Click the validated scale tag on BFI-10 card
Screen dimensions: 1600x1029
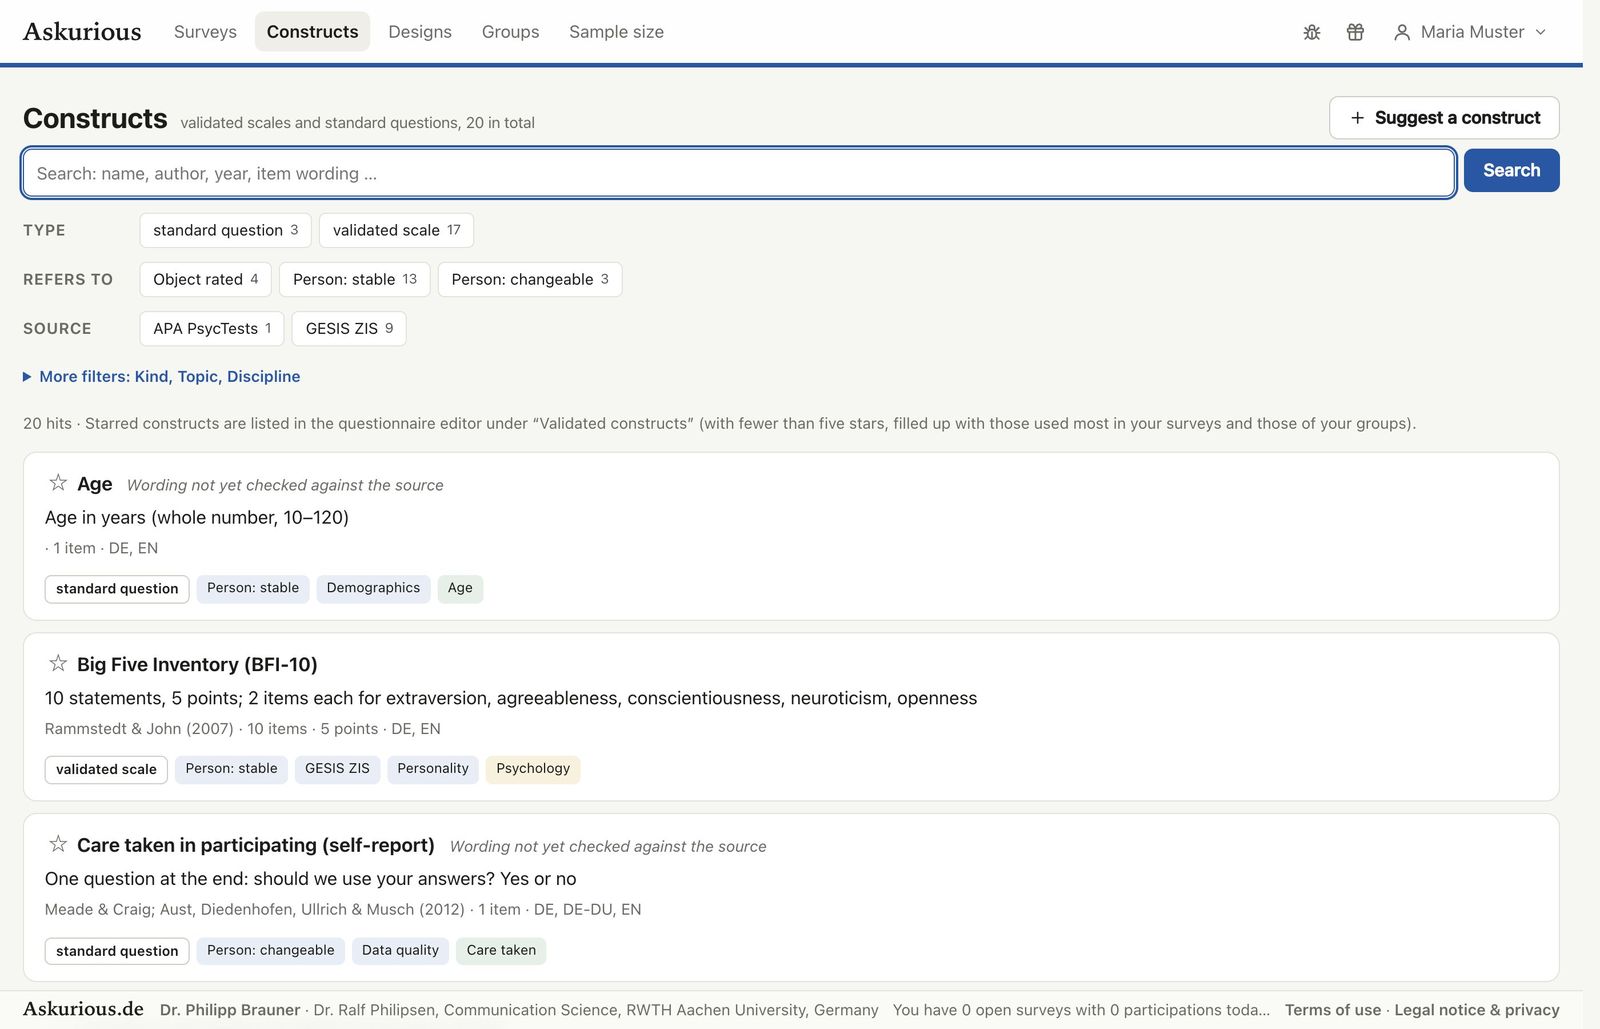106,769
